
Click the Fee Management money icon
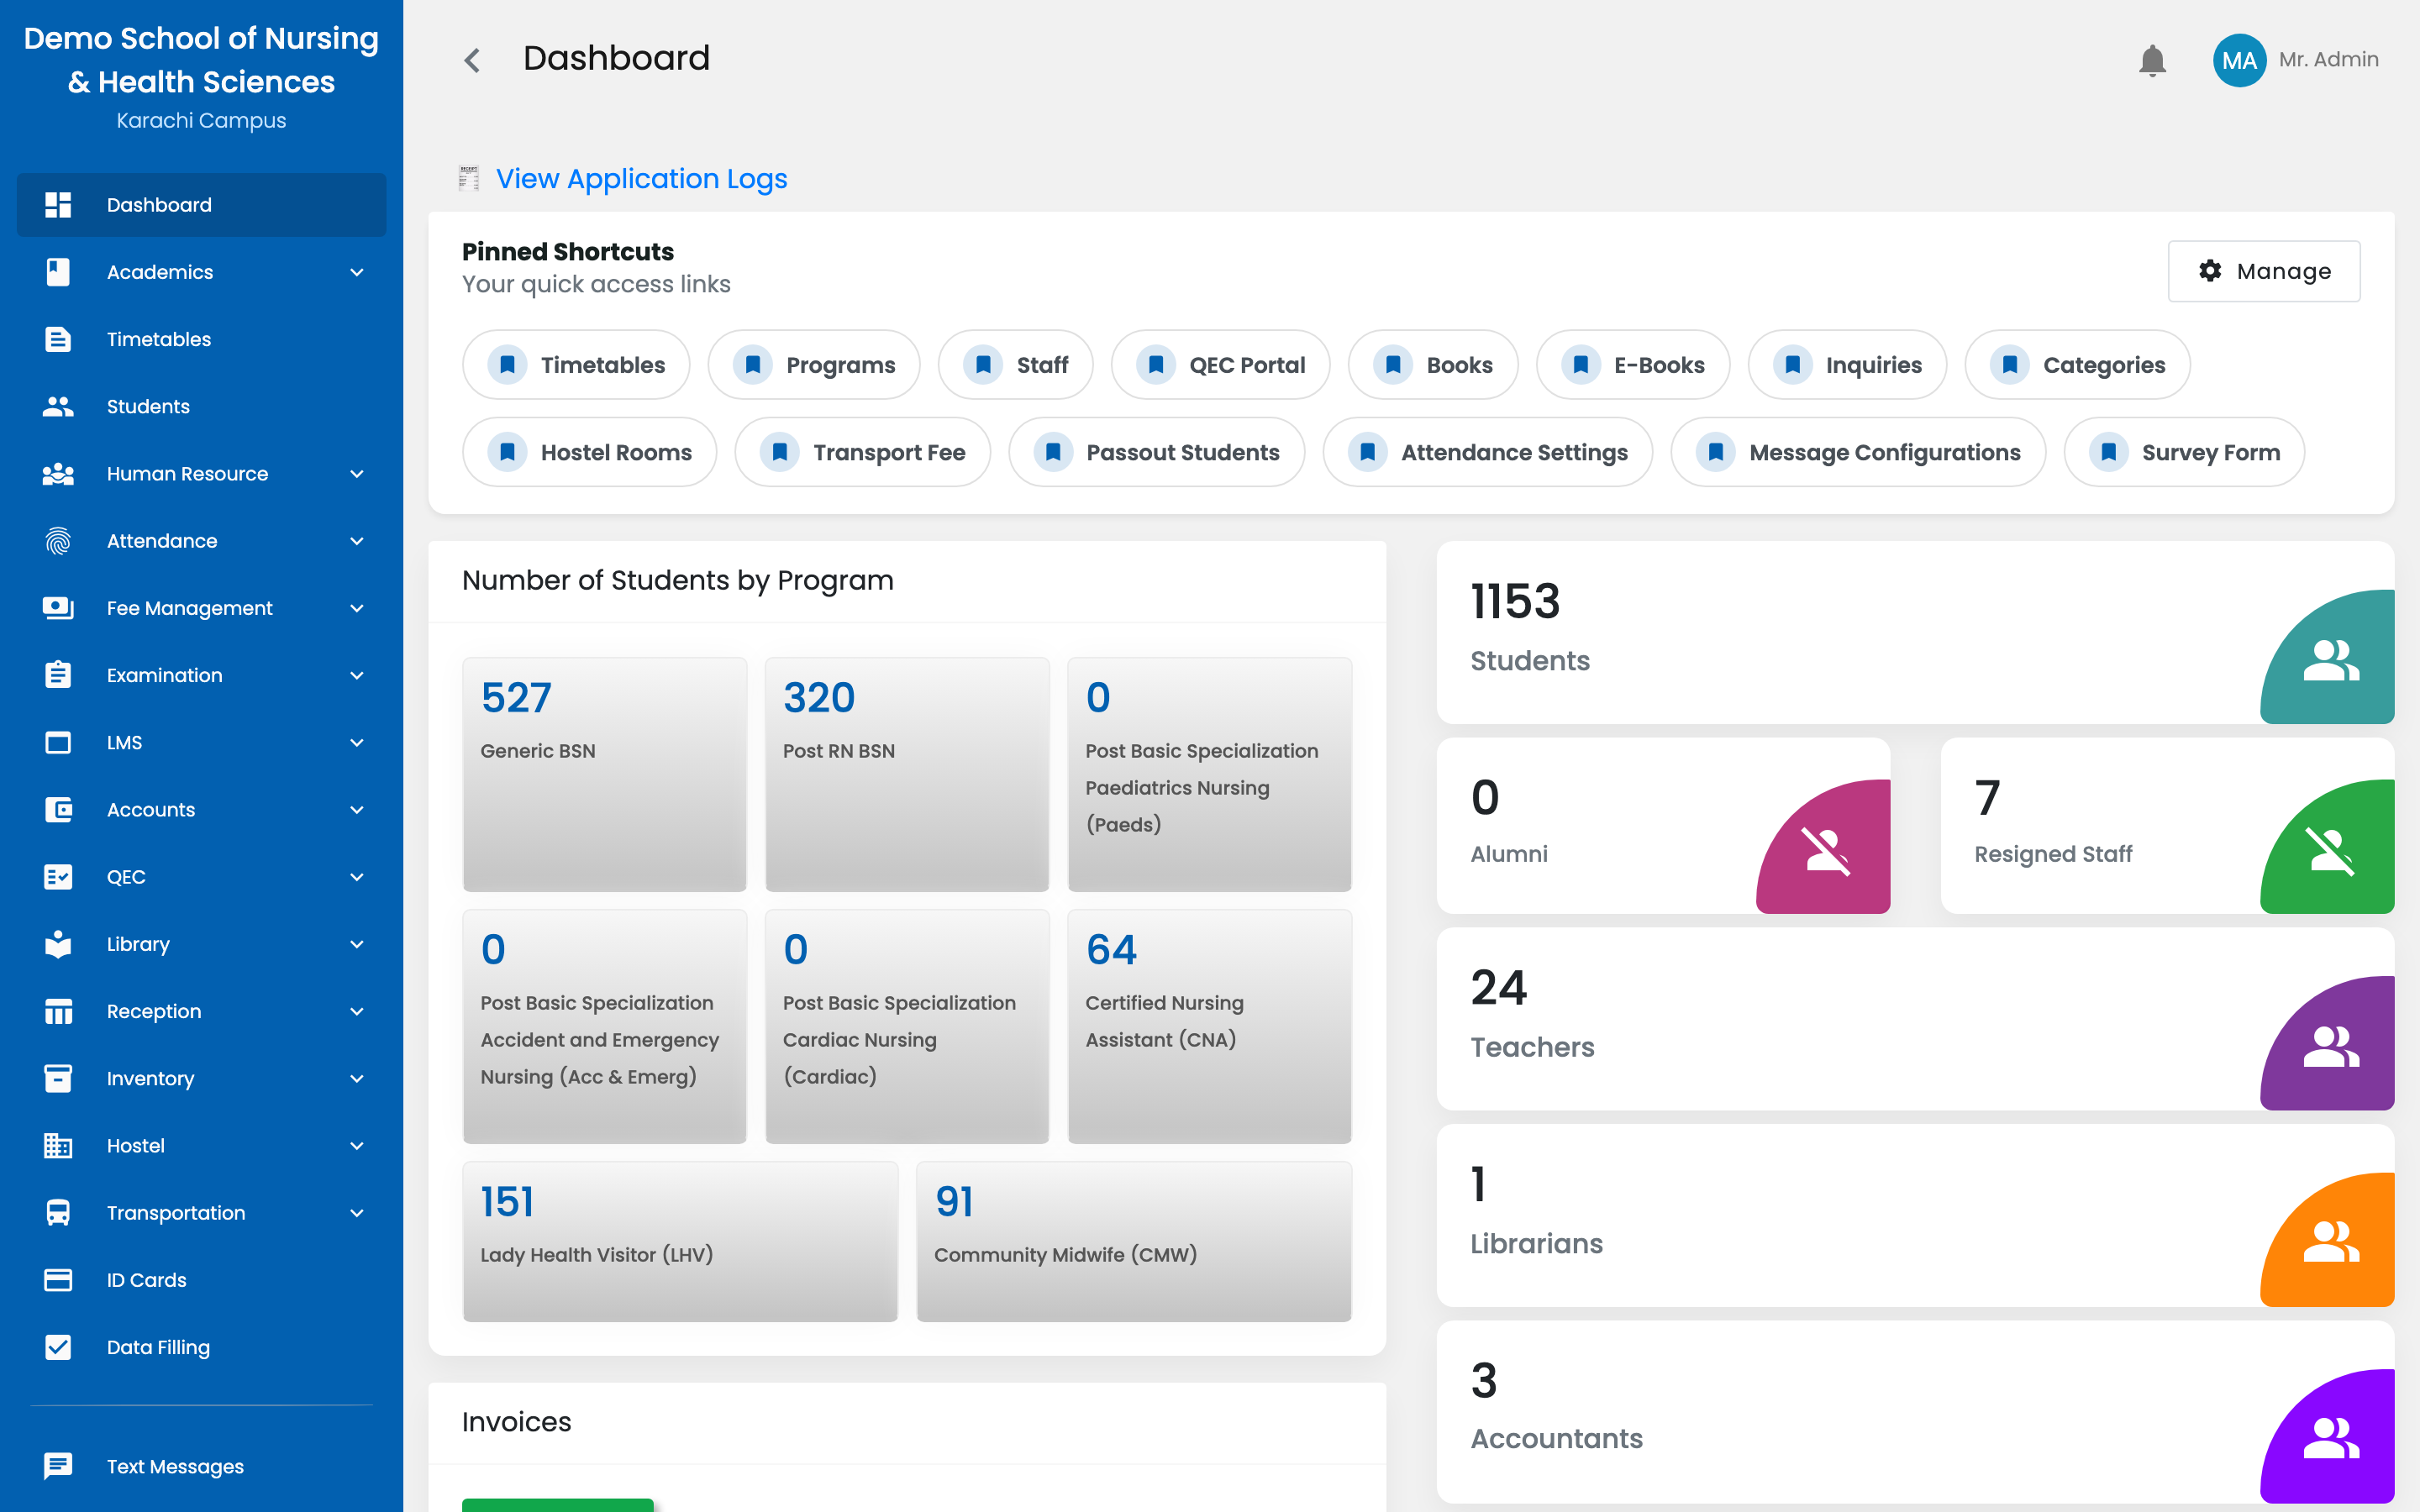pyautogui.click(x=58, y=608)
